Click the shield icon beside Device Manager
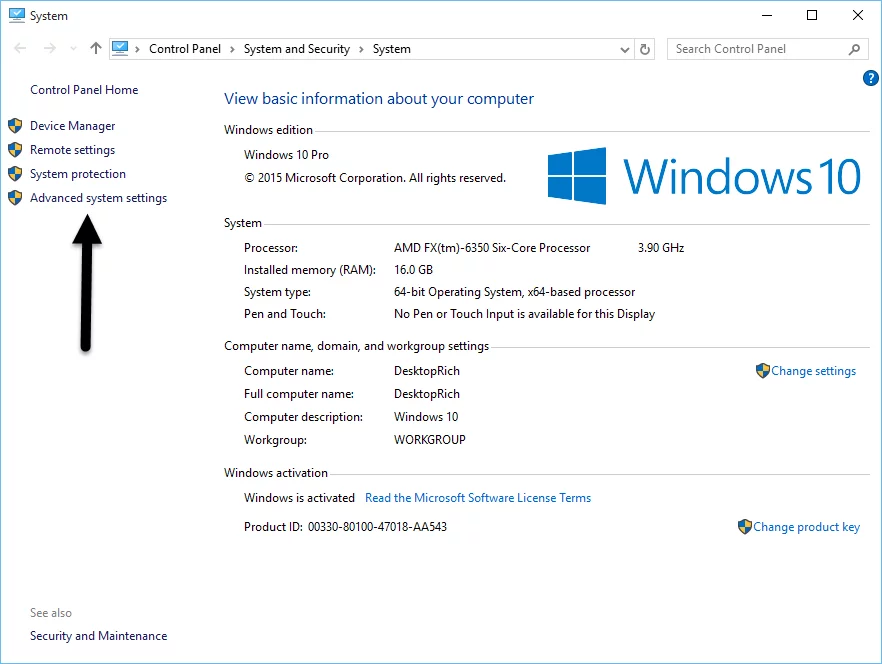Image resolution: width=882 pixels, height=664 pixels. pos(14,126)
